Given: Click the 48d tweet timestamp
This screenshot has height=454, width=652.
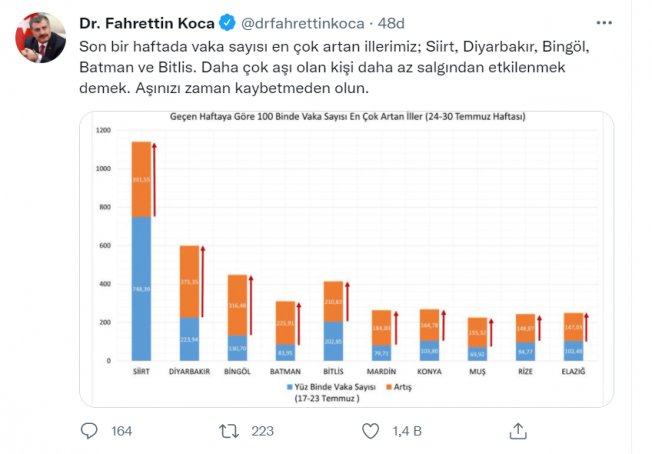Looking at the screenshot, I should pyautogui.click(x=391, y=23).
